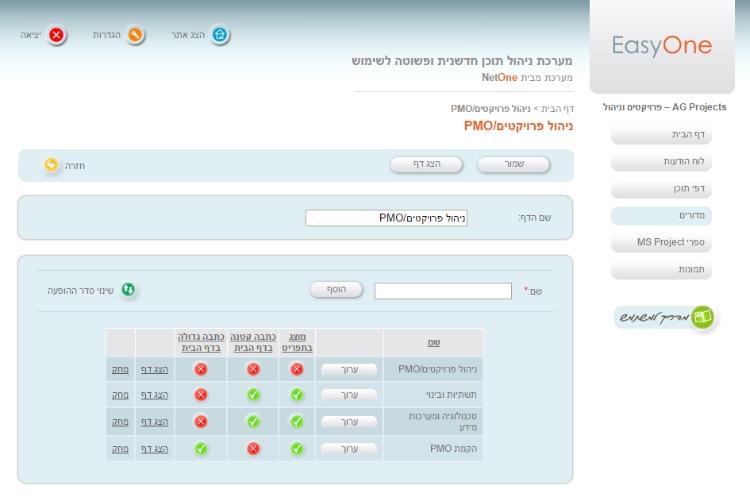Screen dimensions: 750x500
Task: Focus the page name field 'ניהול פרויקטים/PMO'
Action: [x=386, y=218]
